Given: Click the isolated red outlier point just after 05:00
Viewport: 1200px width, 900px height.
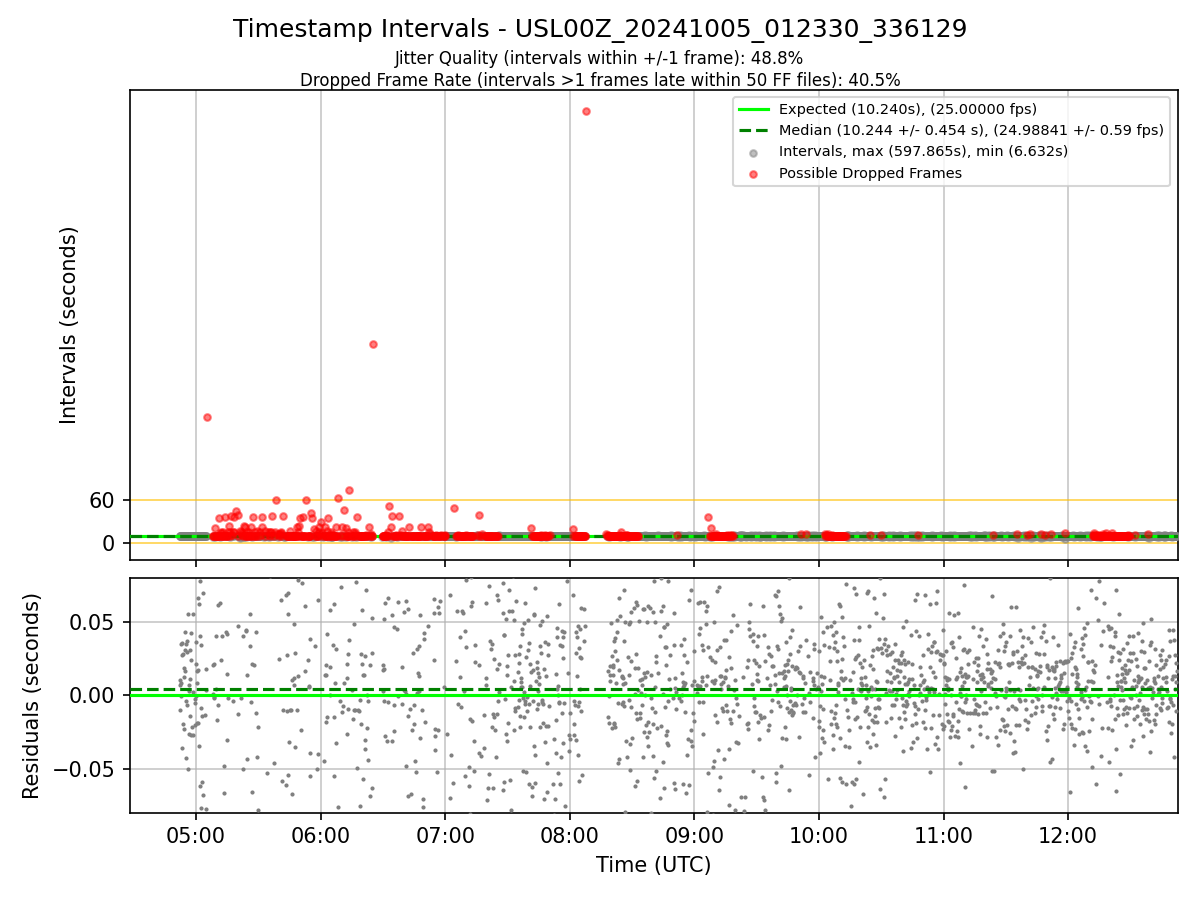Looking at the screenshot, I should click(207, 417).
